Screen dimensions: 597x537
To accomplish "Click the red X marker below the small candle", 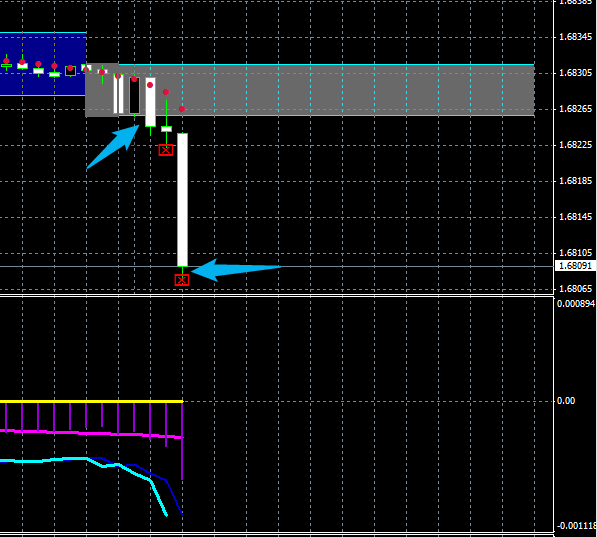I will pos(166,150).
